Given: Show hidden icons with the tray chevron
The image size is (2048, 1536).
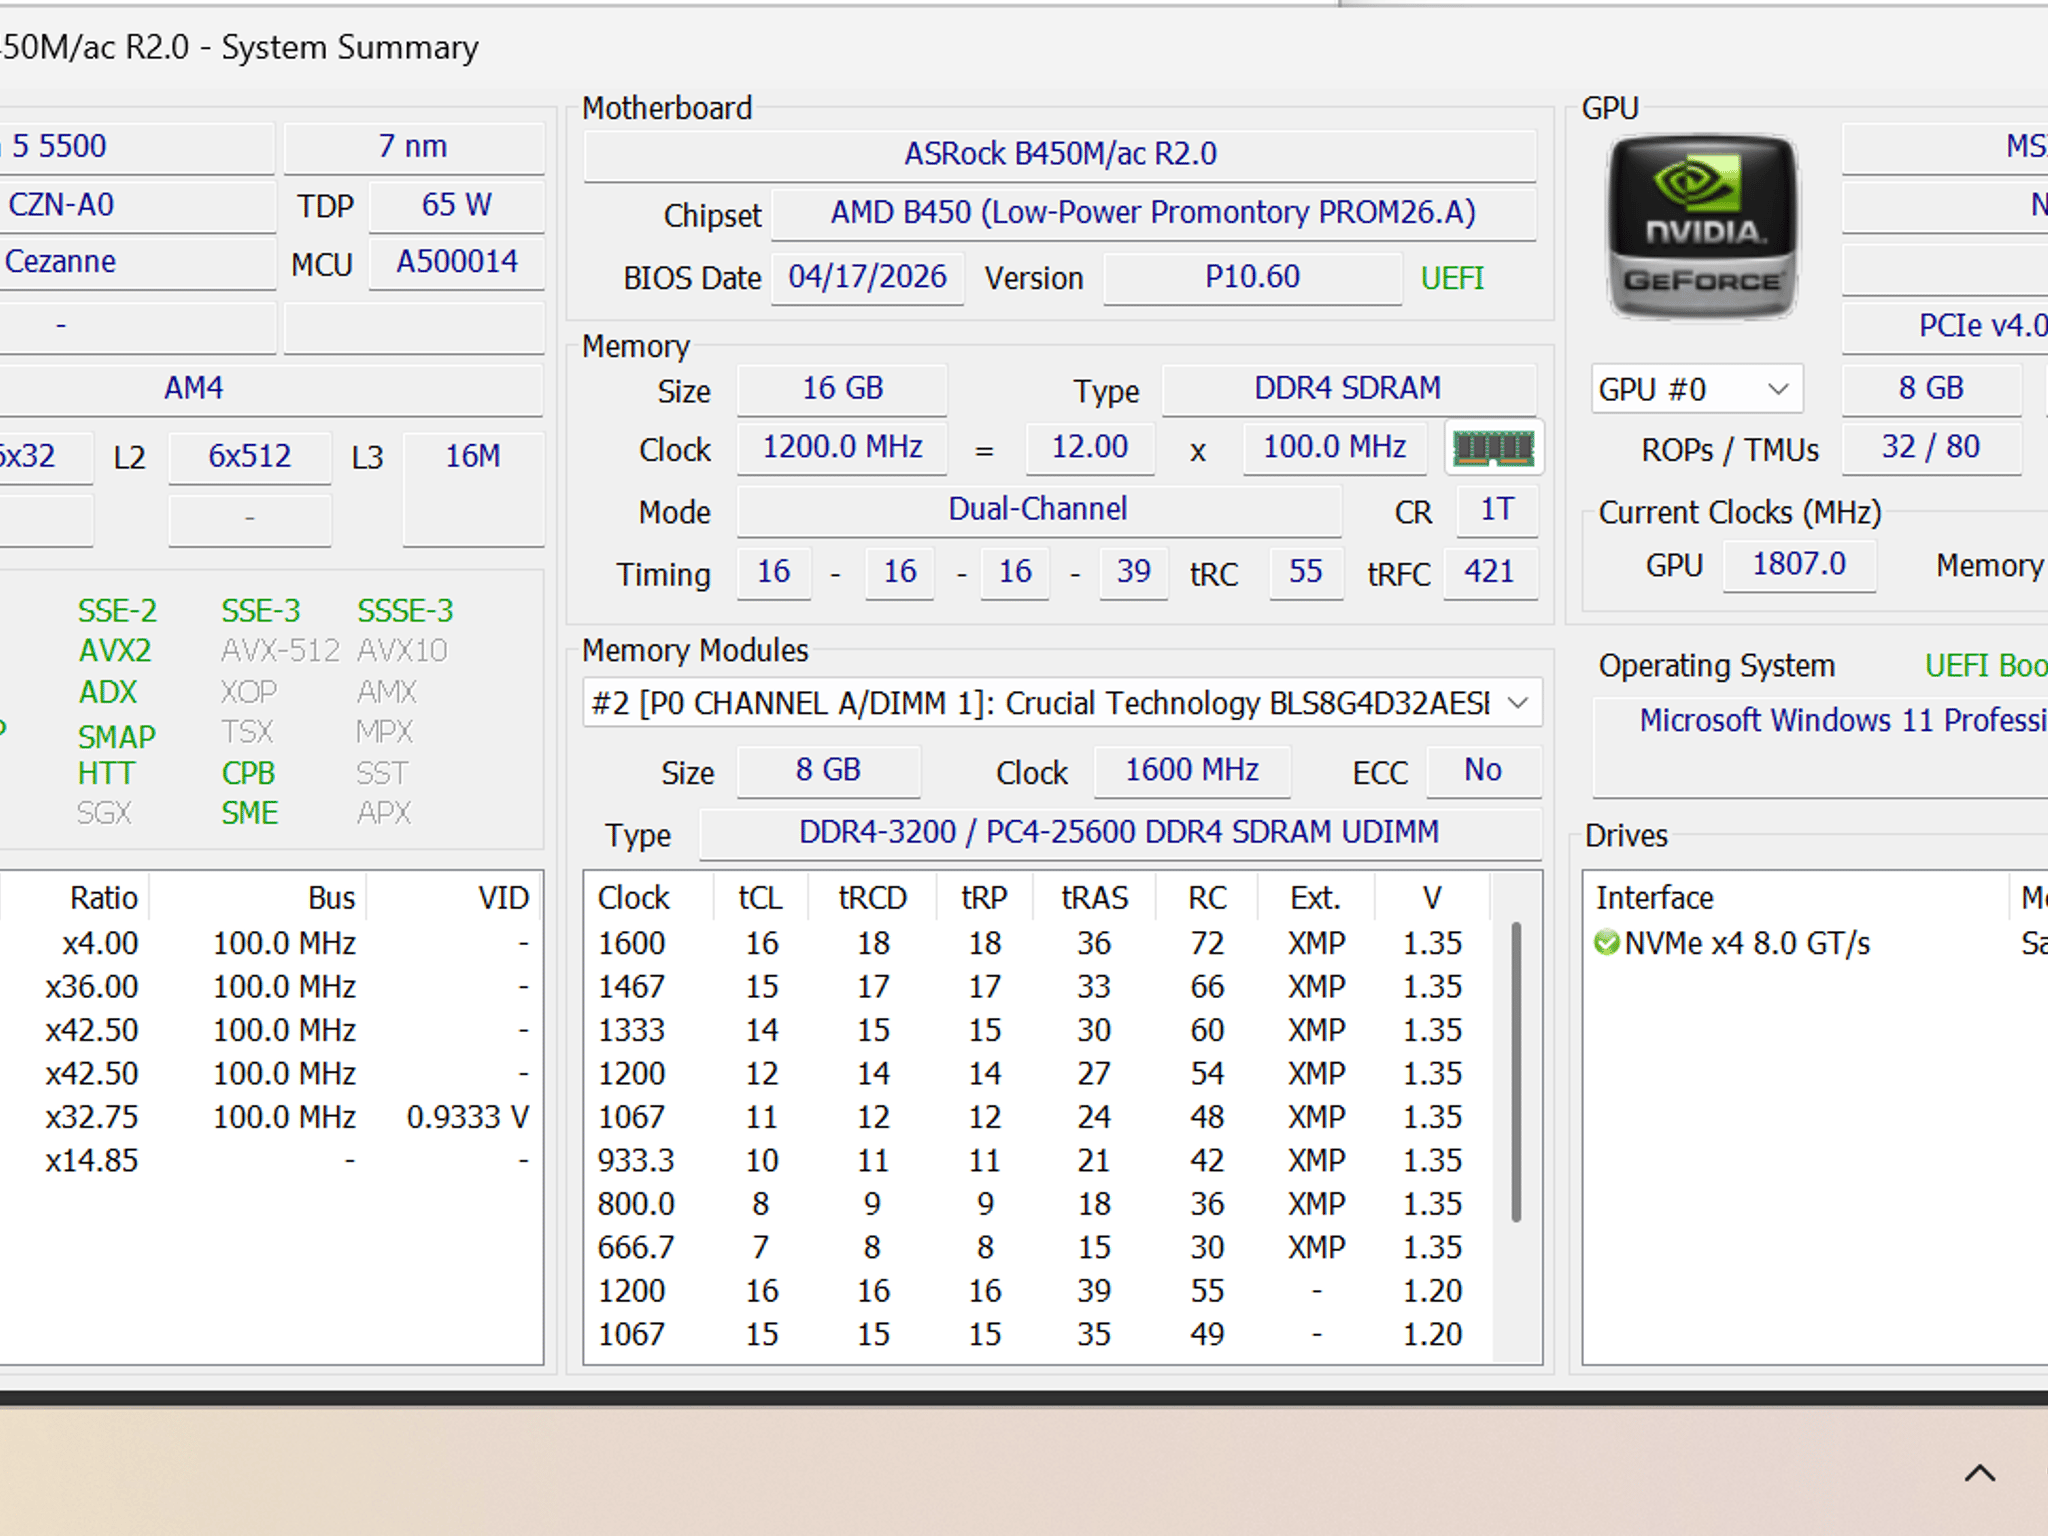Looking at the screenshot, I should (x=1979, y=1473).
